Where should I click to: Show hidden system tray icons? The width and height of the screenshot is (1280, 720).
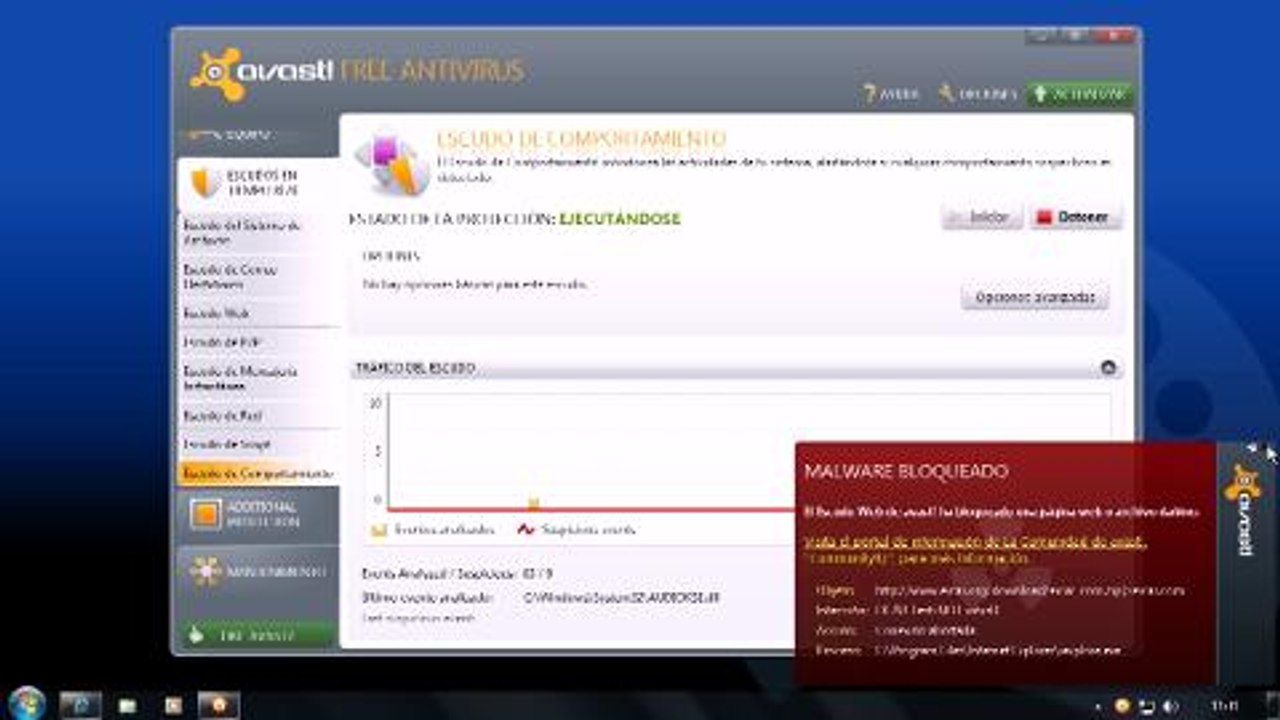tap(1098, 707)
